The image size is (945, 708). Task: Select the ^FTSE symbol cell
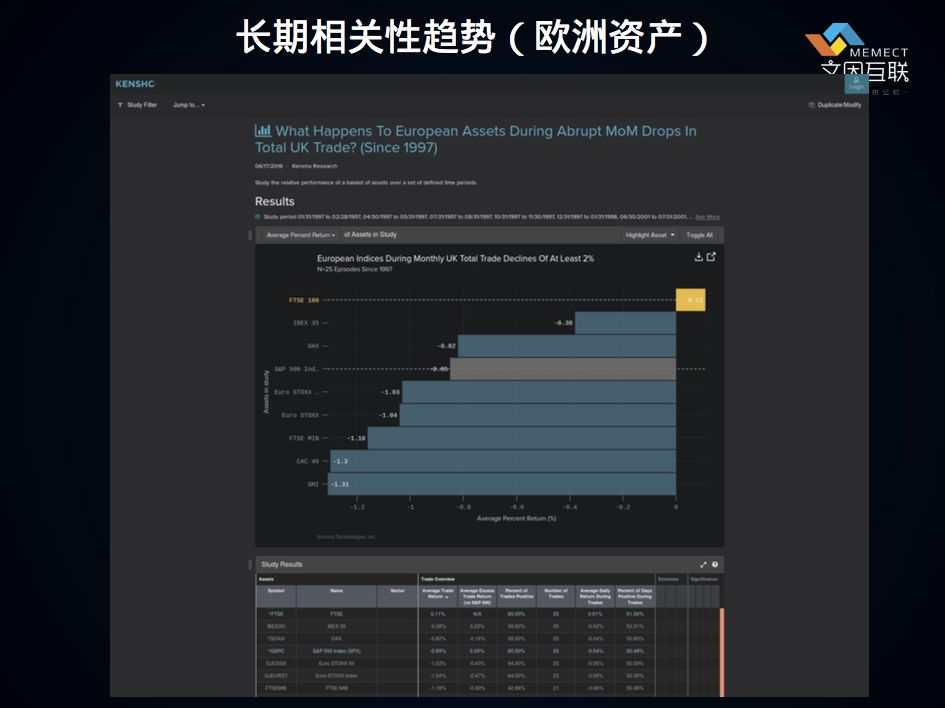[x=276, y=614]
